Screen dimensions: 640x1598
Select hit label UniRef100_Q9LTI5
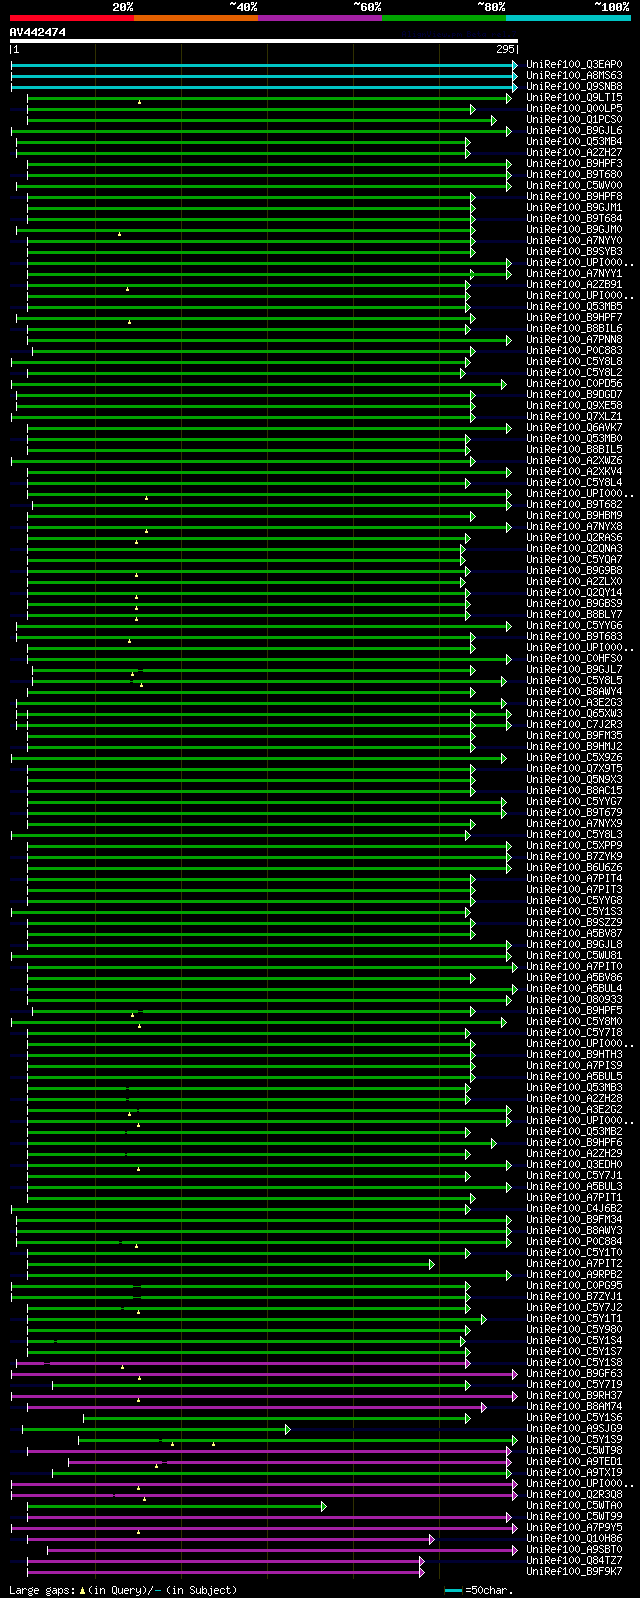[574, 97]
